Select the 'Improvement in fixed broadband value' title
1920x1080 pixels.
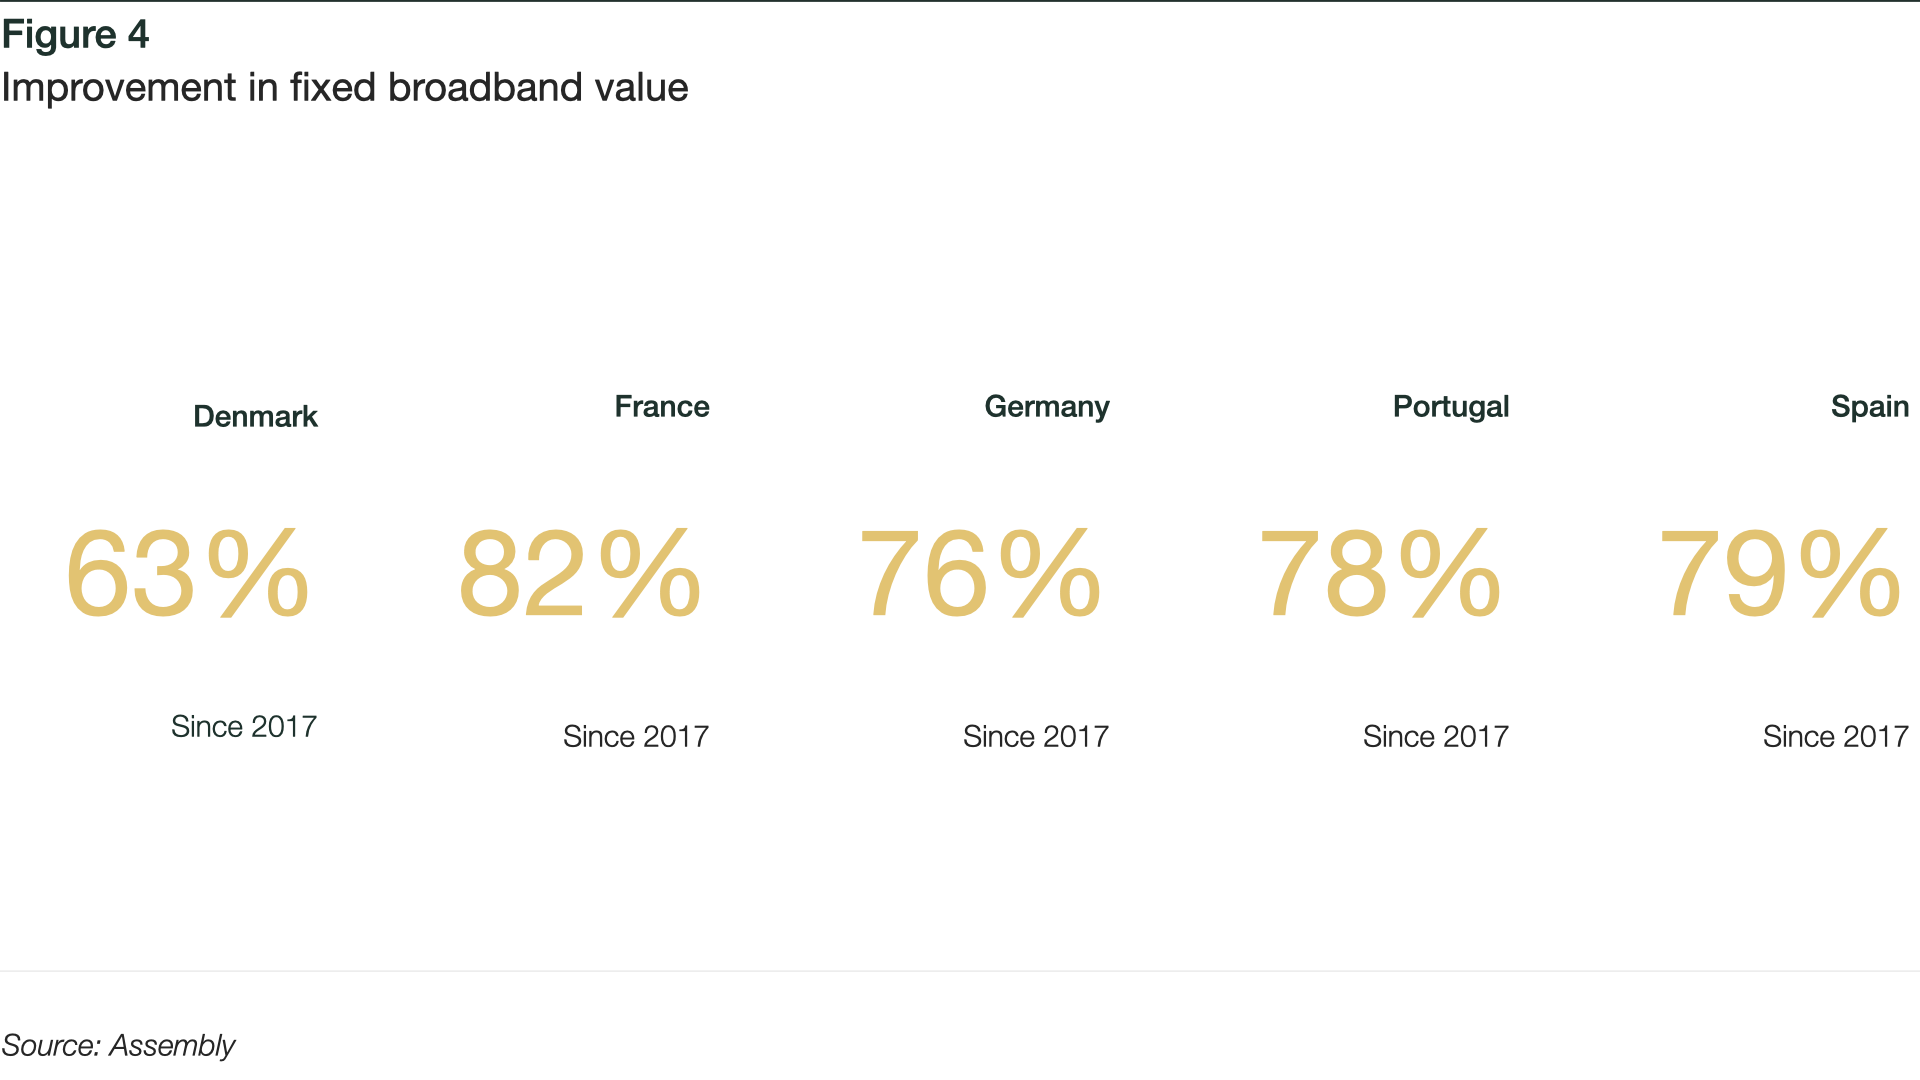click(x=345, y=88)
